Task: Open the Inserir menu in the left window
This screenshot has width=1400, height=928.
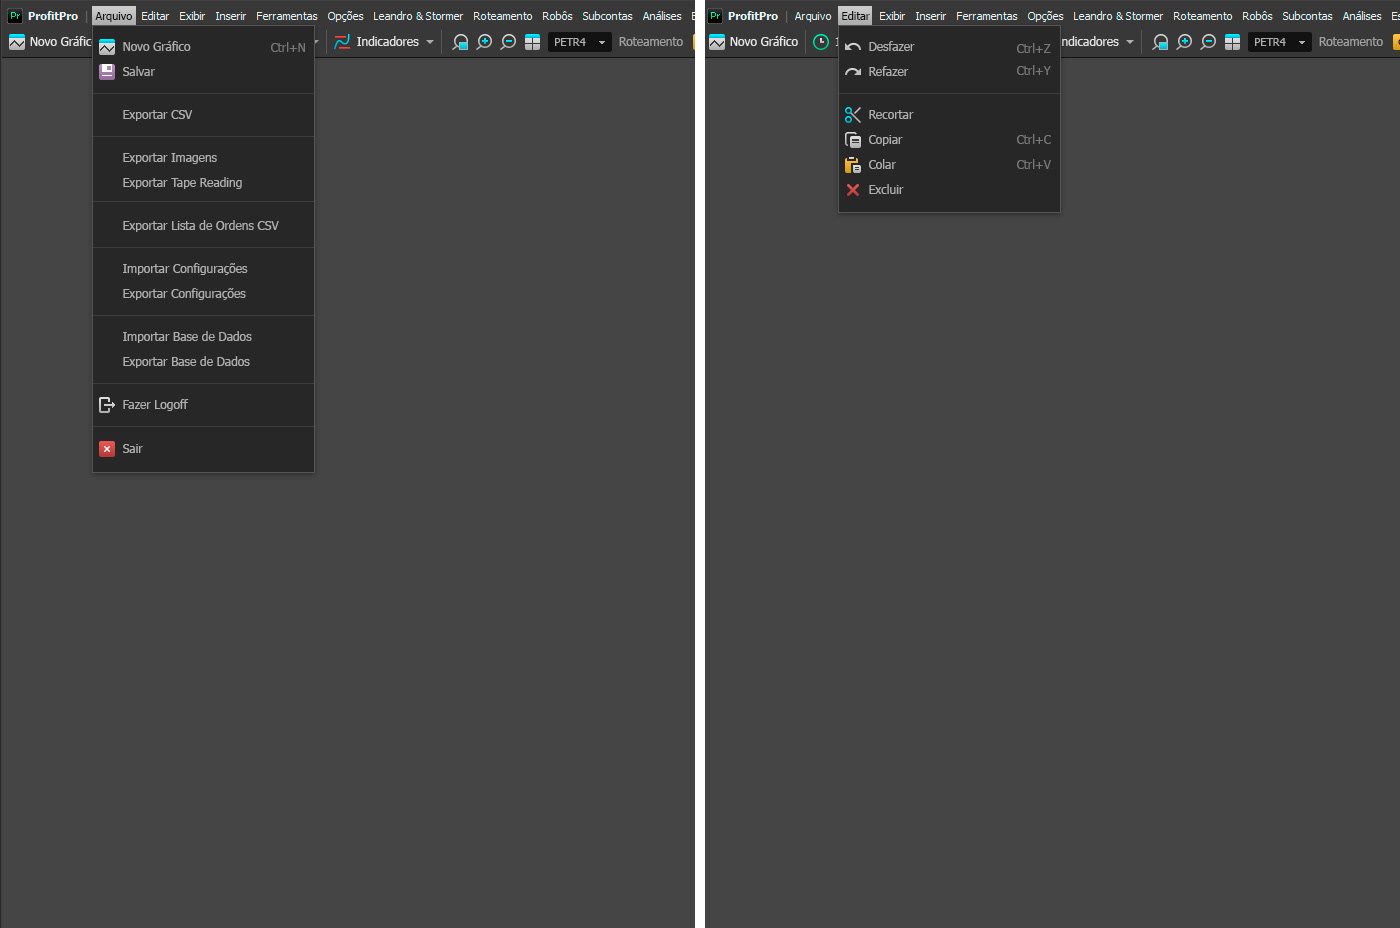Action: tap(230, 16)
